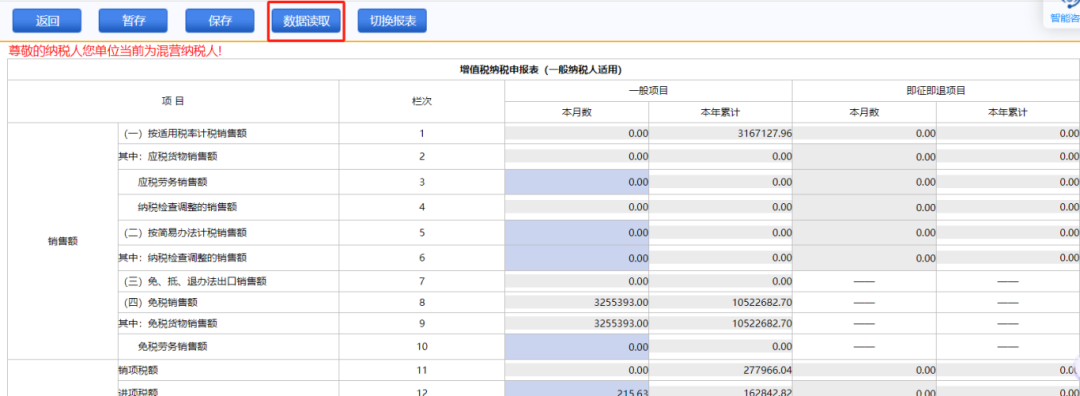
Task: Click the 一般项目 column header
Action: click(648, 90)
